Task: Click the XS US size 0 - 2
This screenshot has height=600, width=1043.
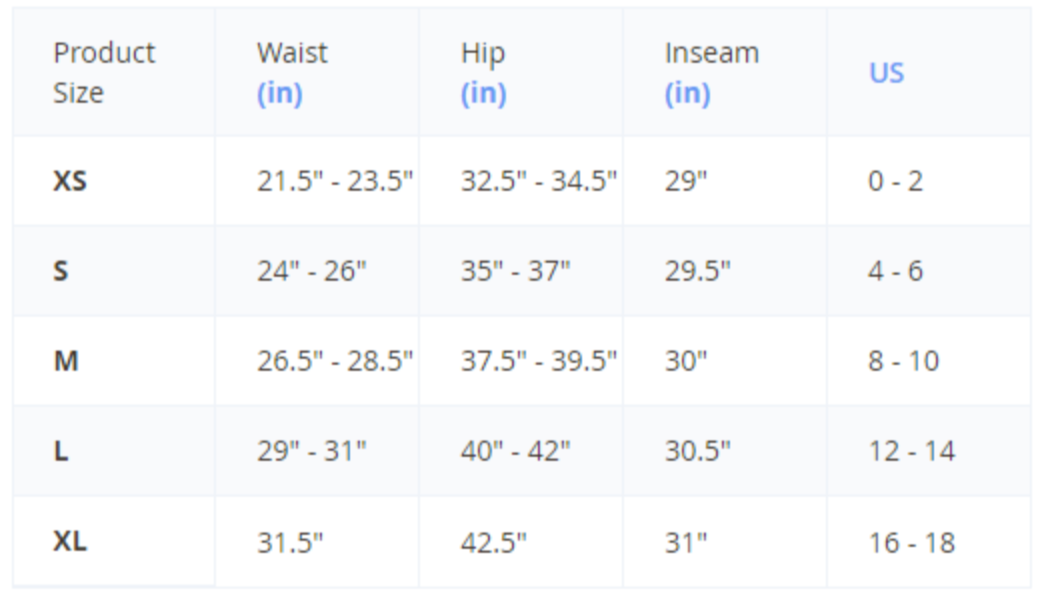Action: pos(895,181)
